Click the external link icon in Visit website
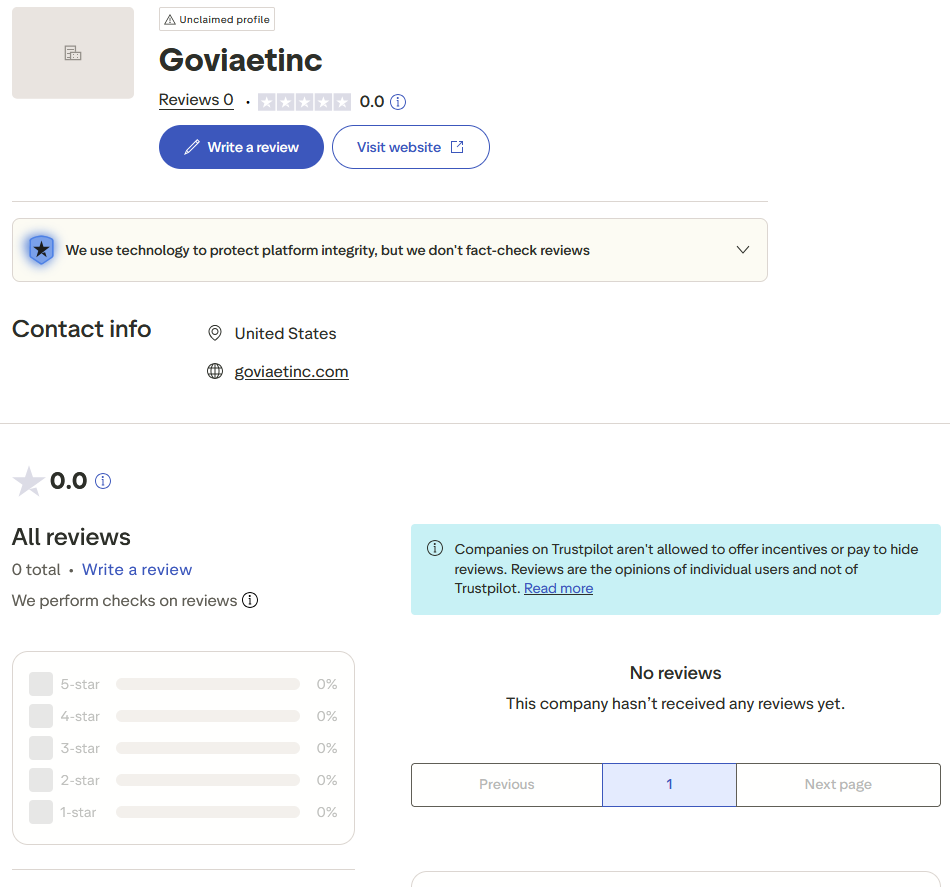The width and height of the screenshot is (950, 887). tap(458, 146)
